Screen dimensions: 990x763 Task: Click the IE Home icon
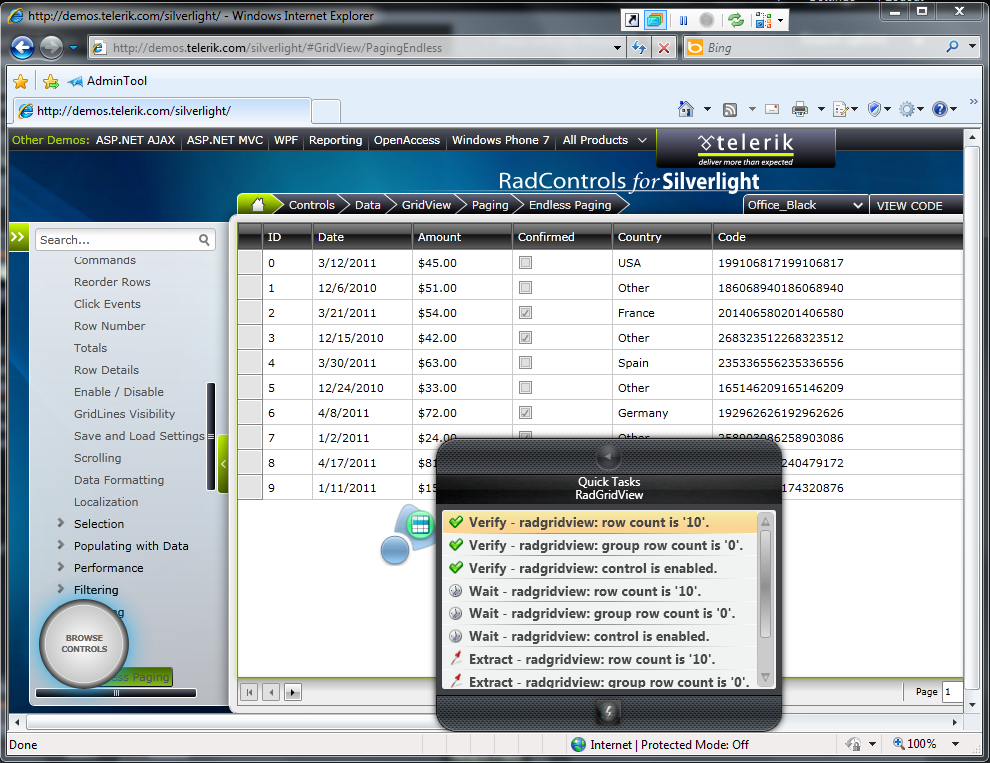pos(686,109)
